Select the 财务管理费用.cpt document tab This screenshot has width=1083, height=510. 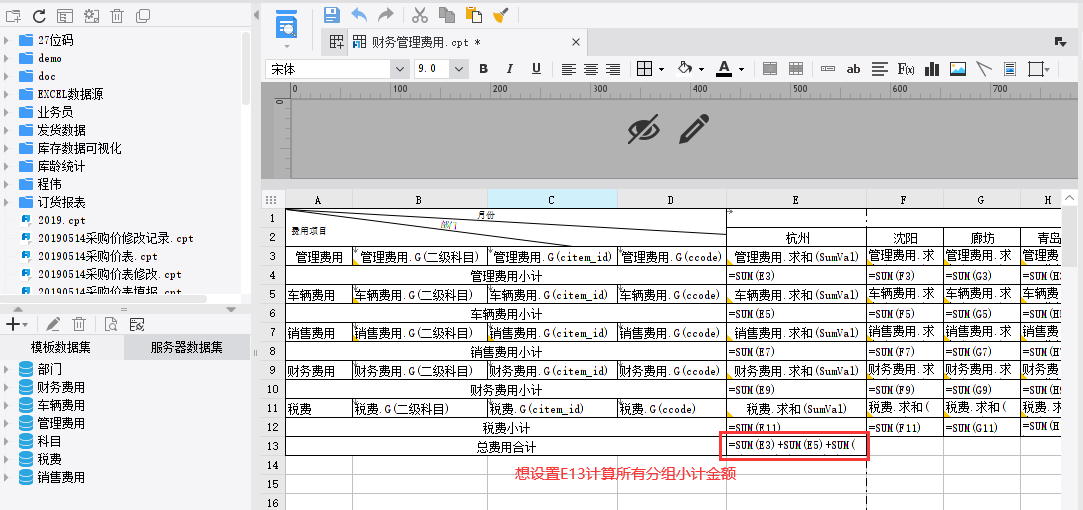[425, 43]
